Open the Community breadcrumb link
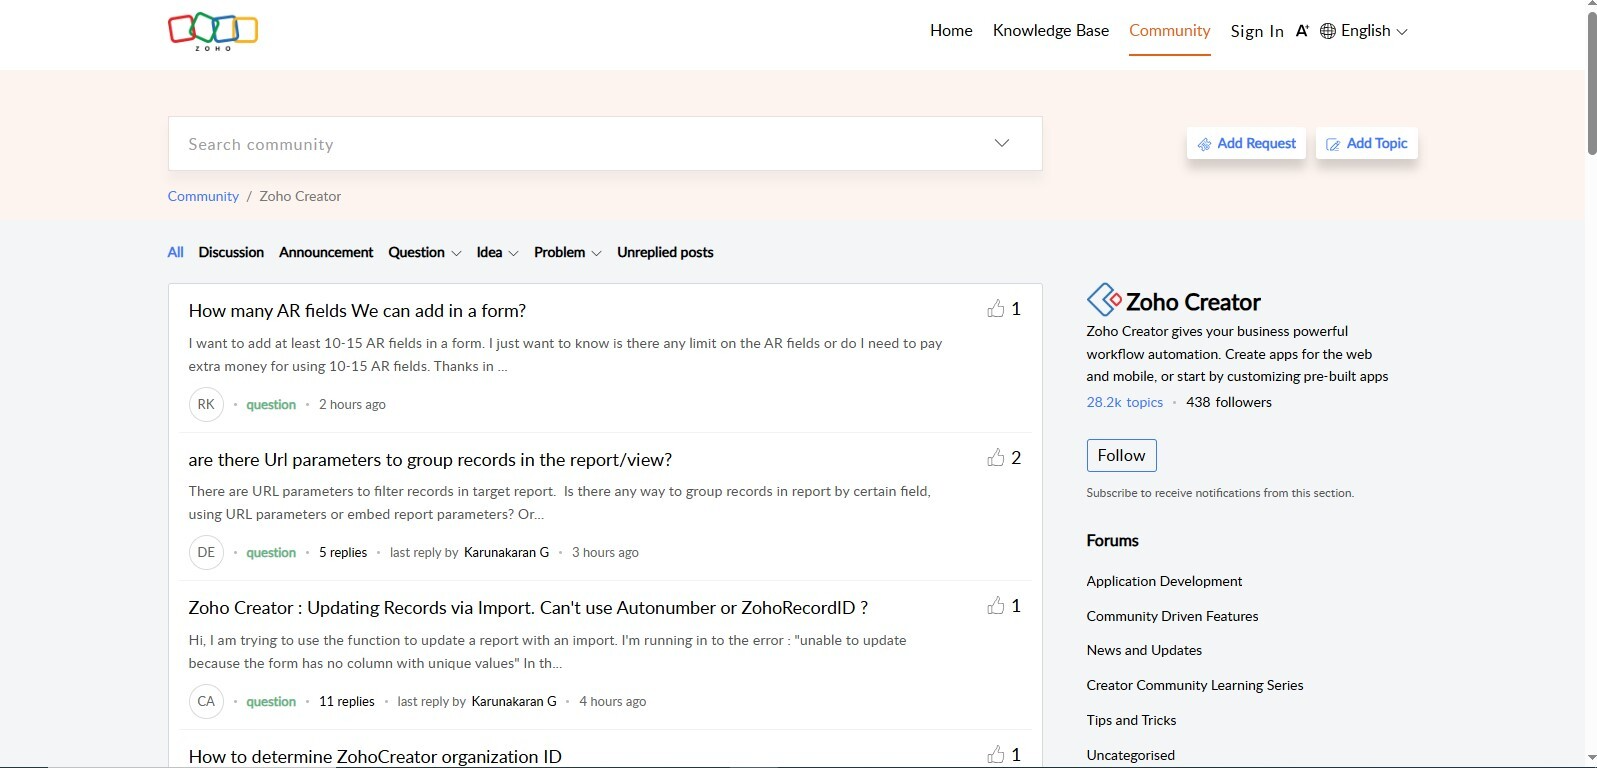Screen dimensions: 1597x768 click(203, 196)
